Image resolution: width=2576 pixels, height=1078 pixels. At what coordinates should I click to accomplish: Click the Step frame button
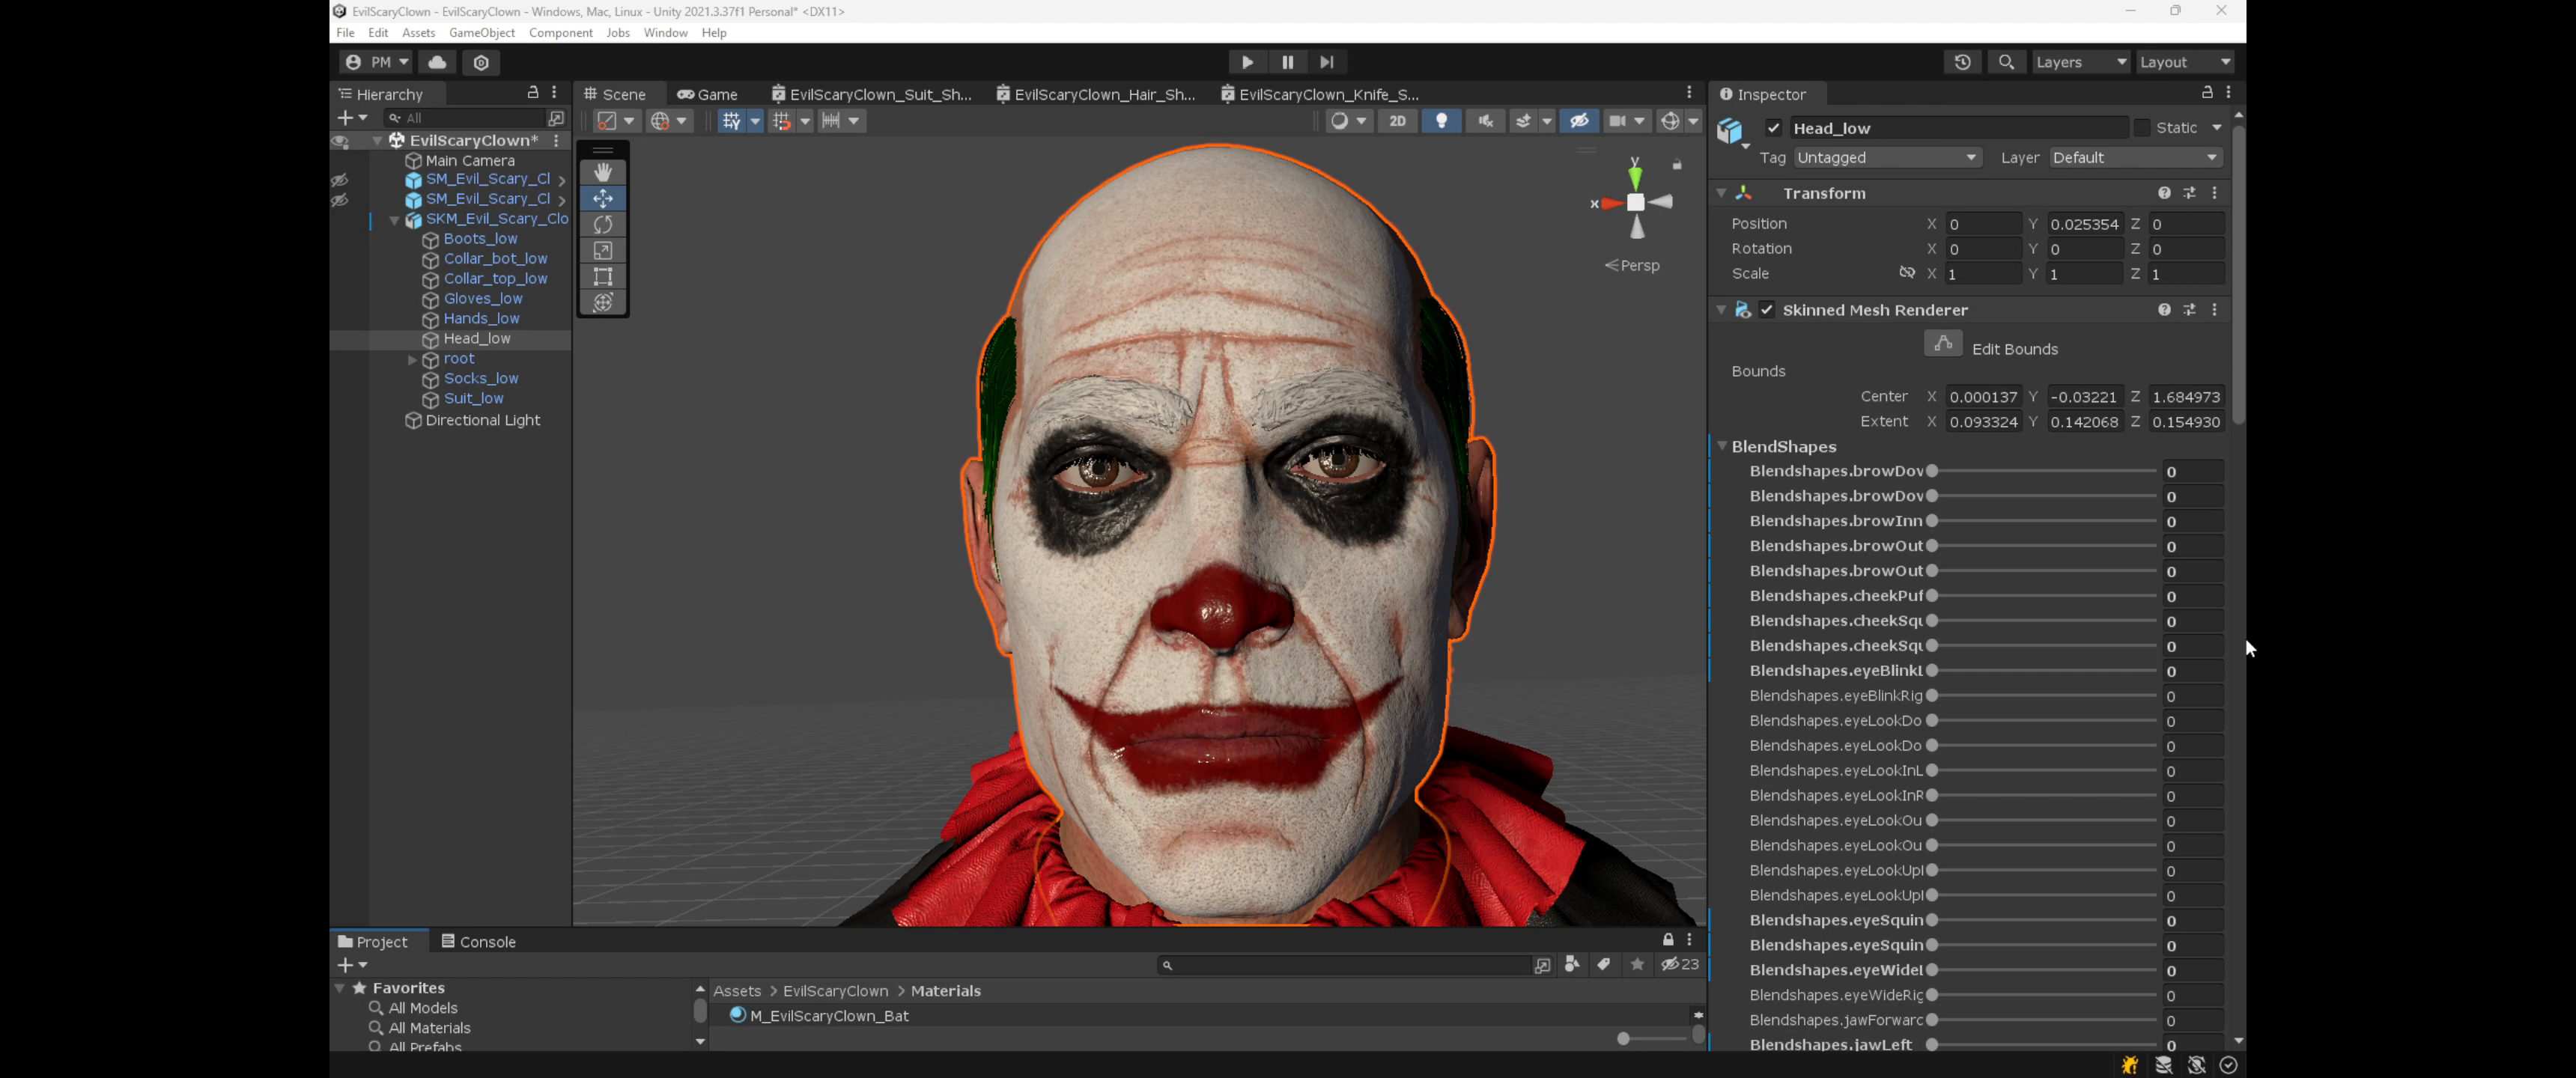coord(1326,62)
